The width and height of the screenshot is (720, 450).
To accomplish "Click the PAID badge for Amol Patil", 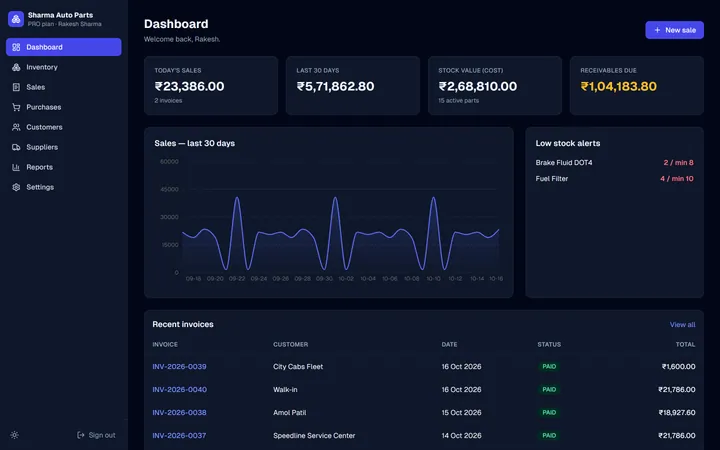I will [x=549, y=412].
